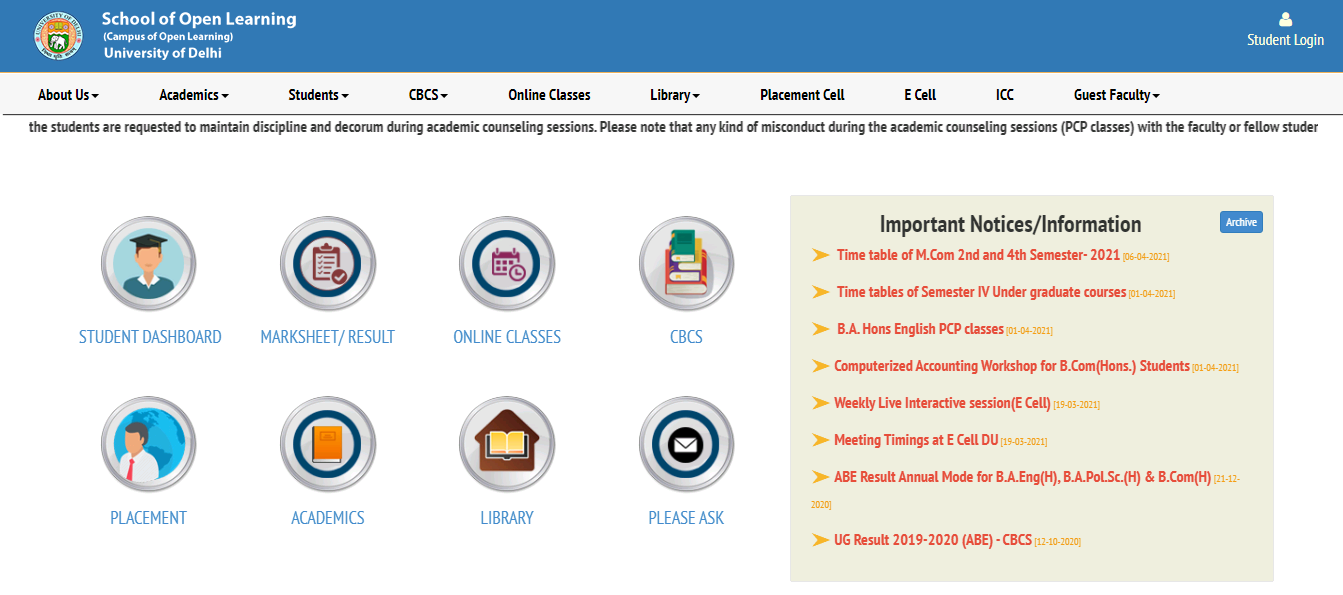Expand the Guest Faculty dropdown menu
This screenshot has height=595, width=1343.
(1117, 95)
